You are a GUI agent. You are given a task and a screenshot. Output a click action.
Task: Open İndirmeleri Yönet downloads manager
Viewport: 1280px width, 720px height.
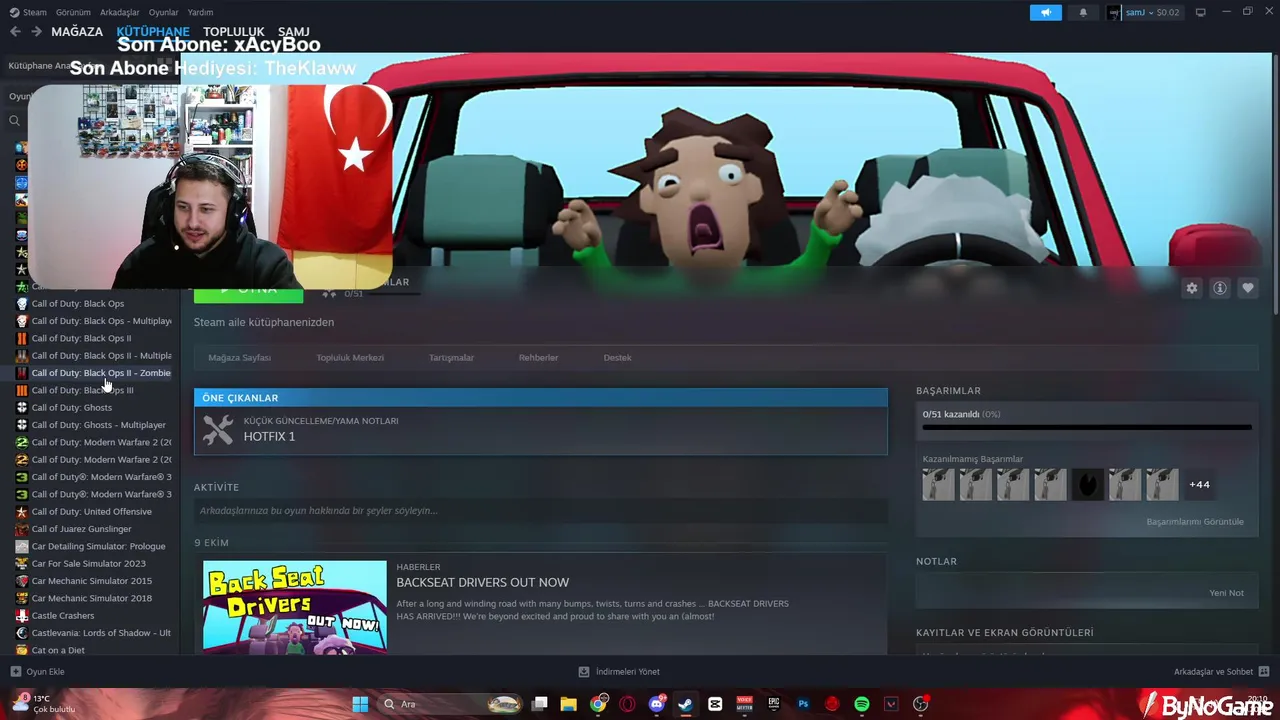(619, 672)
